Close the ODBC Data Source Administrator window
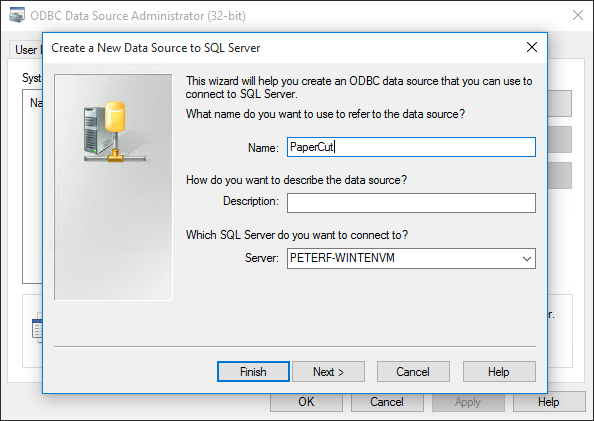The height and width of the screenshot is (421, 594). pos(578,16)
